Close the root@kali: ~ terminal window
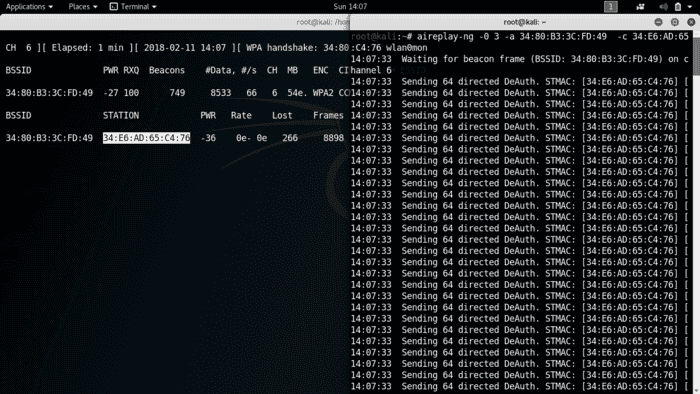This screenshot has height=394, width=700. pos(691,22)
